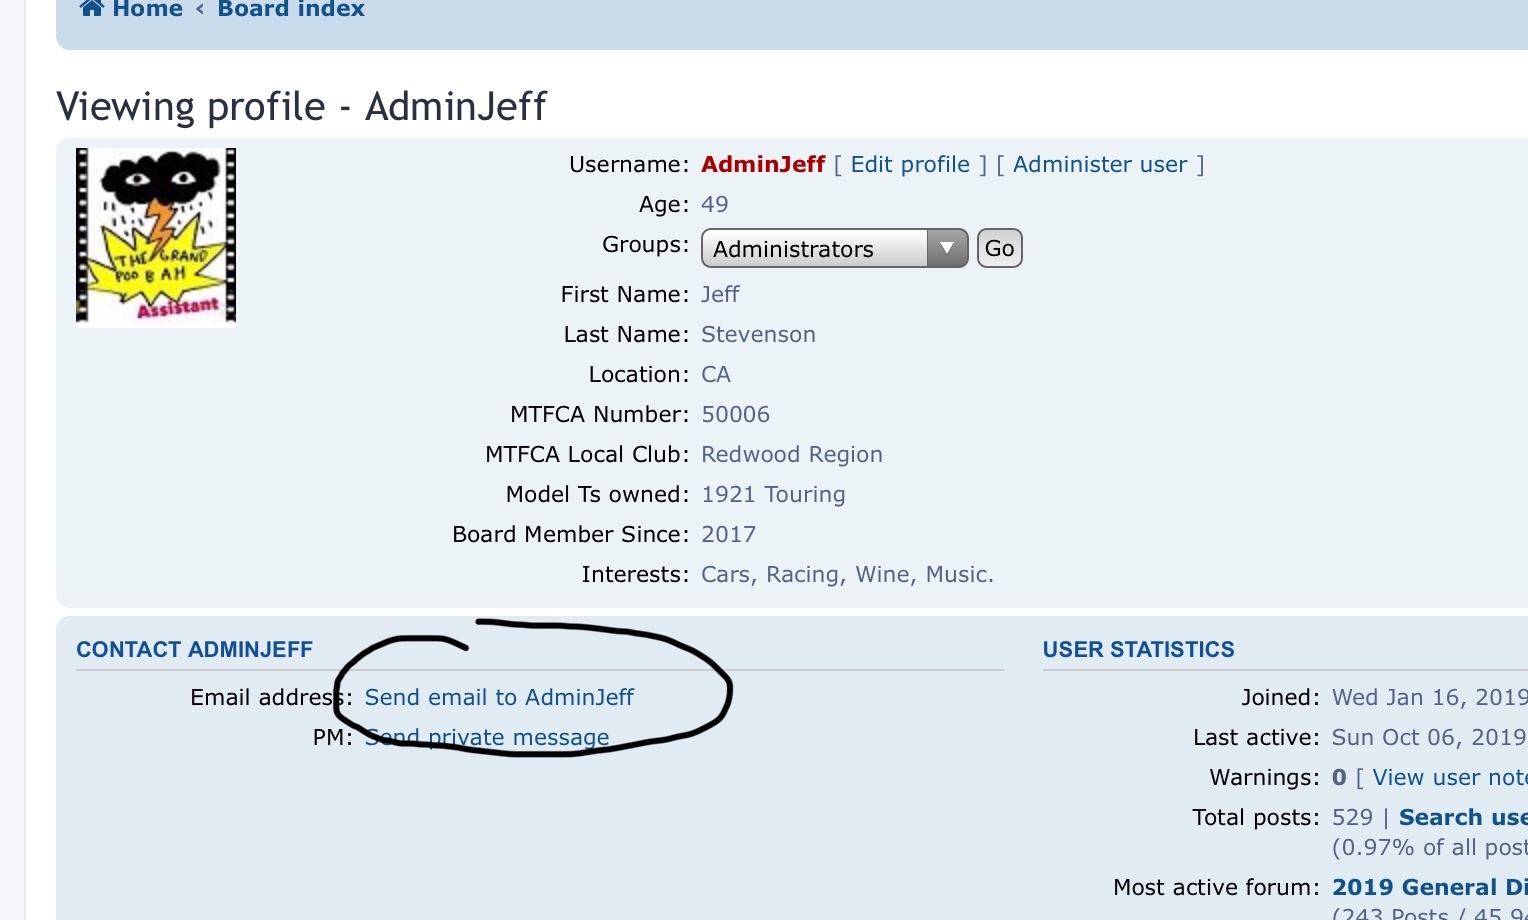Click the 1921 Touring Model Ts value
Viewport: 1528px width, 920px height.
coord(773,495)
